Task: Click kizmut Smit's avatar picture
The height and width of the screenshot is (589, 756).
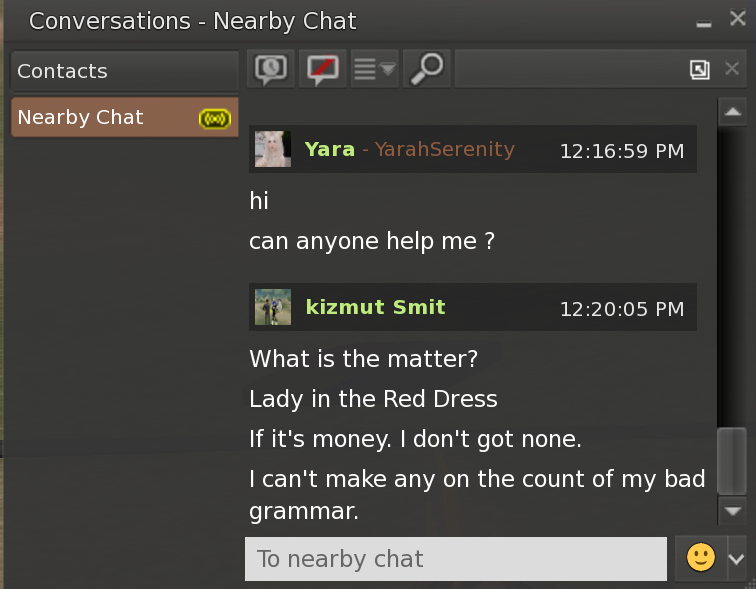Action: tap(272, 307)
